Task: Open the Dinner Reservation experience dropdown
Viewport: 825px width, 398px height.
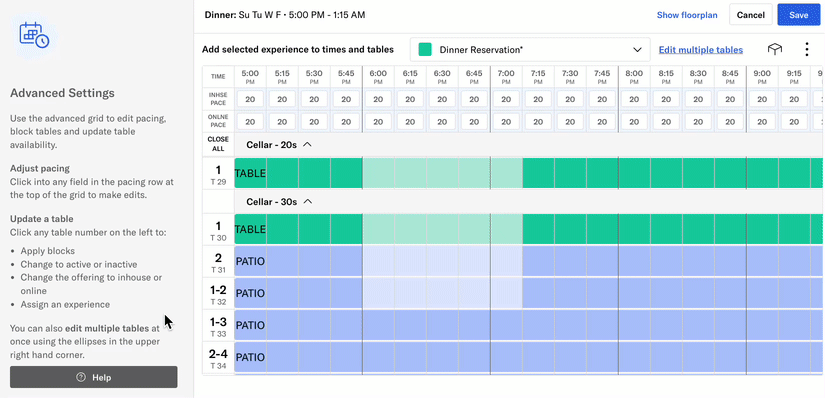Action: pos(530,50)
